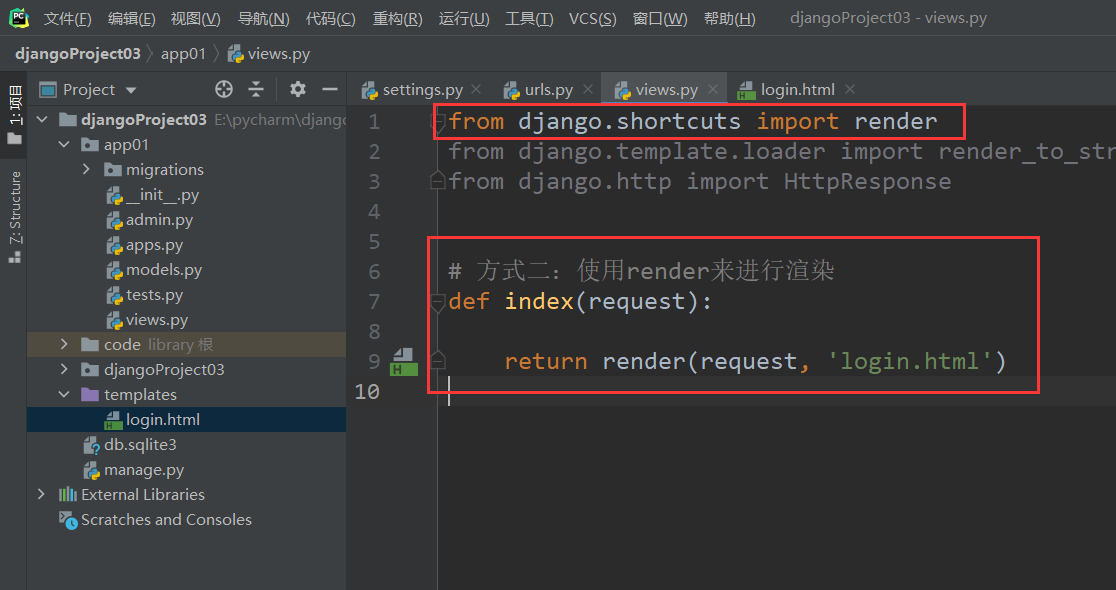Open the Project view dropdown
Viewport: 1116px width, 590px height.
(130, 90)
